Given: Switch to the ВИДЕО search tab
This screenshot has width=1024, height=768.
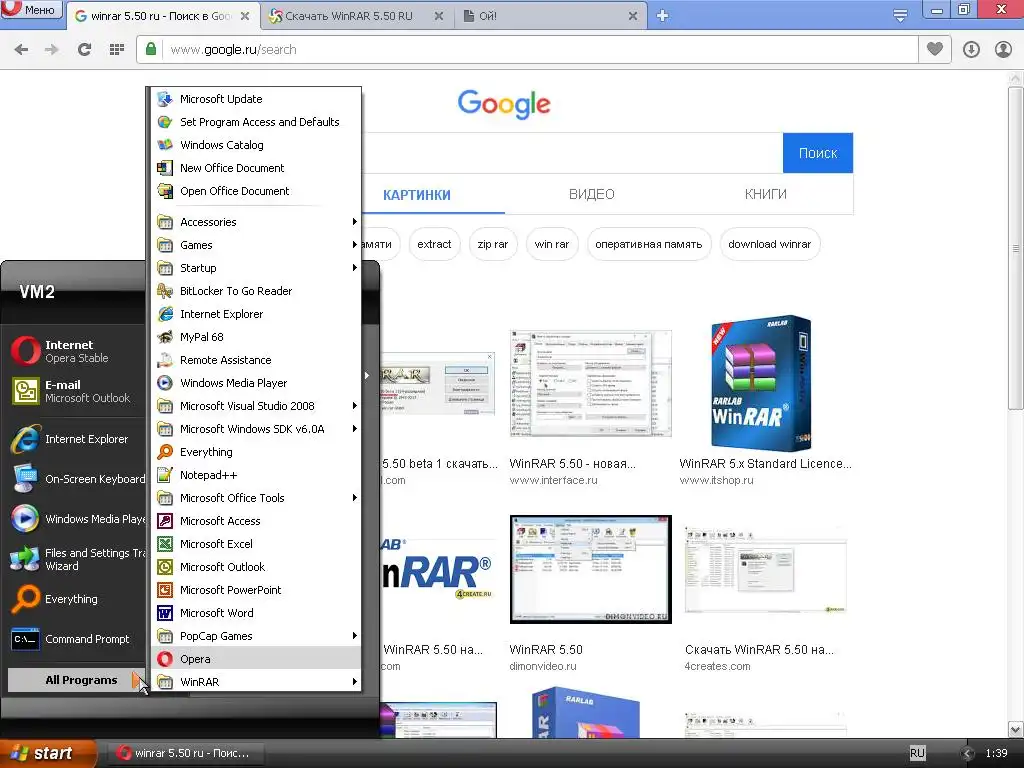Looking at the screenshot, I should 592,194.
